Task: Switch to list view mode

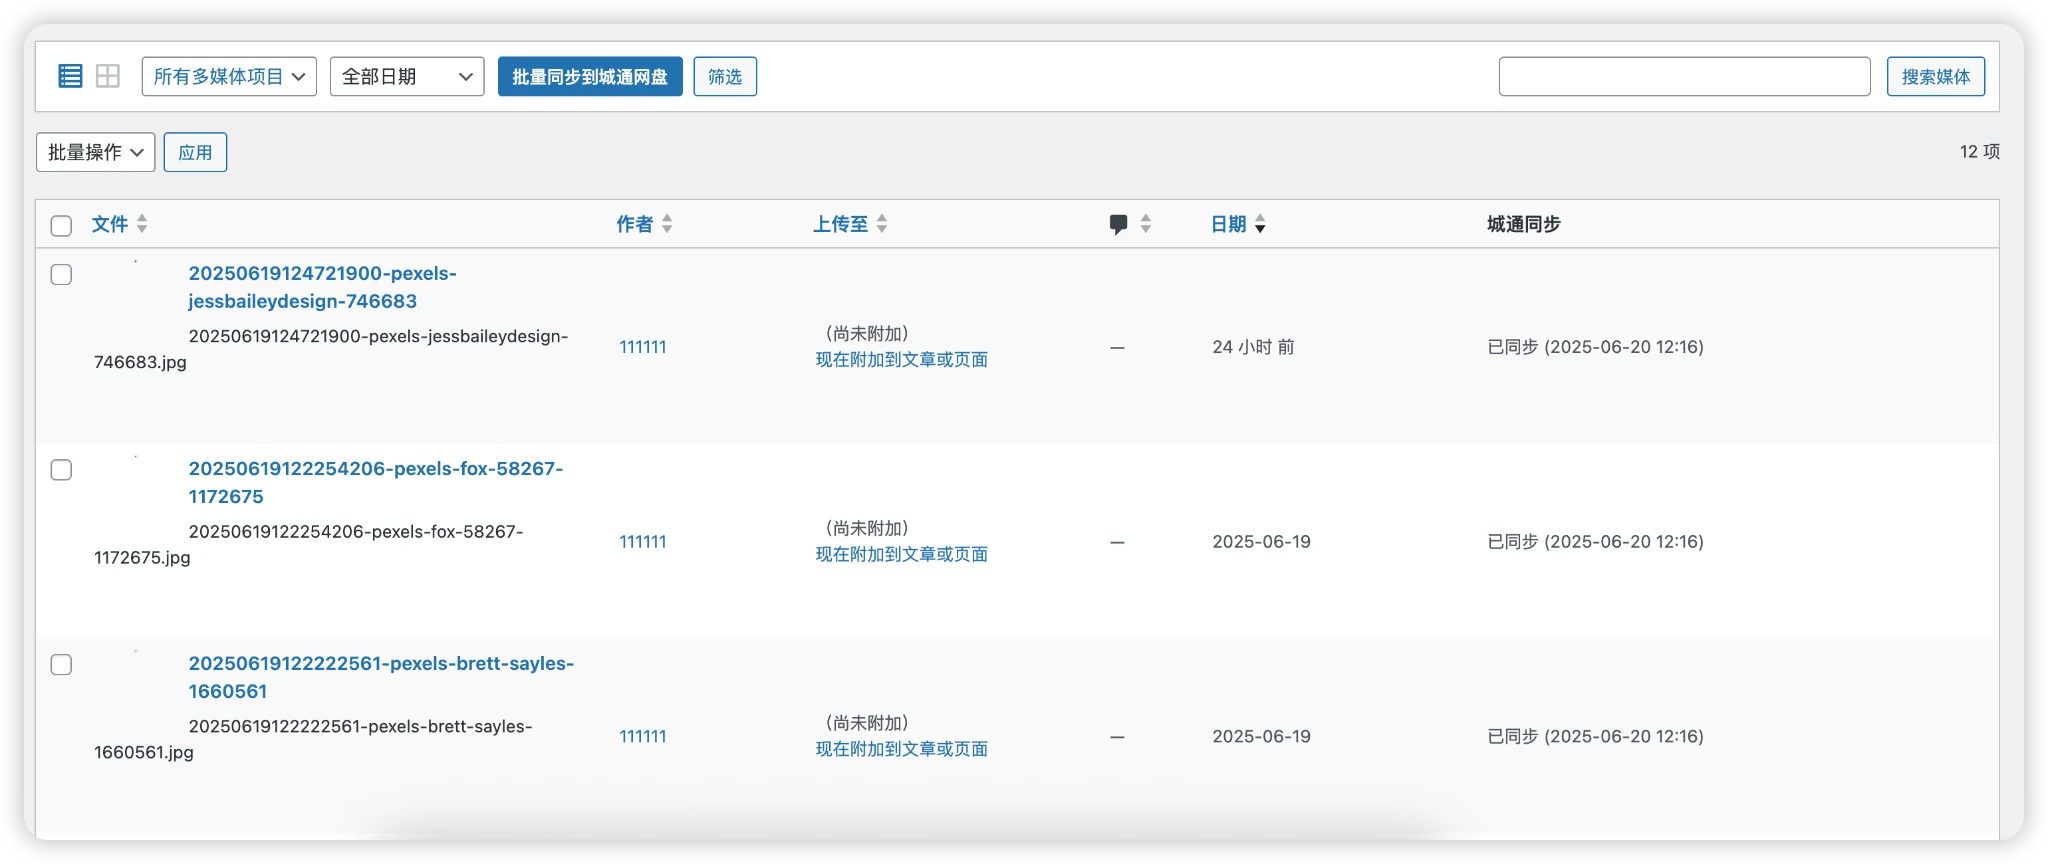Action: [70, 76]
